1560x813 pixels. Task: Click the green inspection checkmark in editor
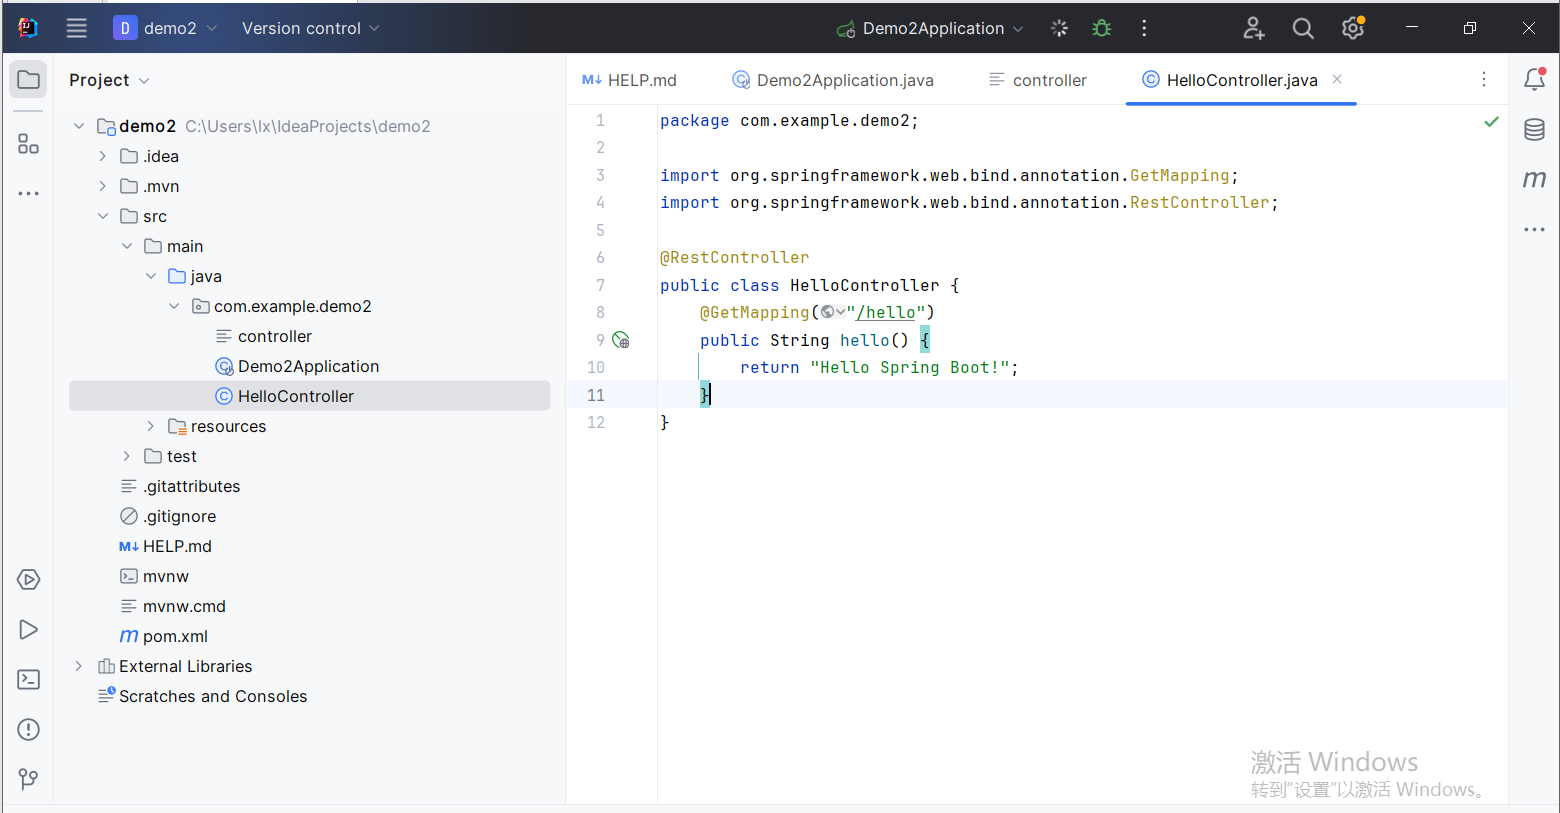pyautogui.click(x=1492, y=121)
